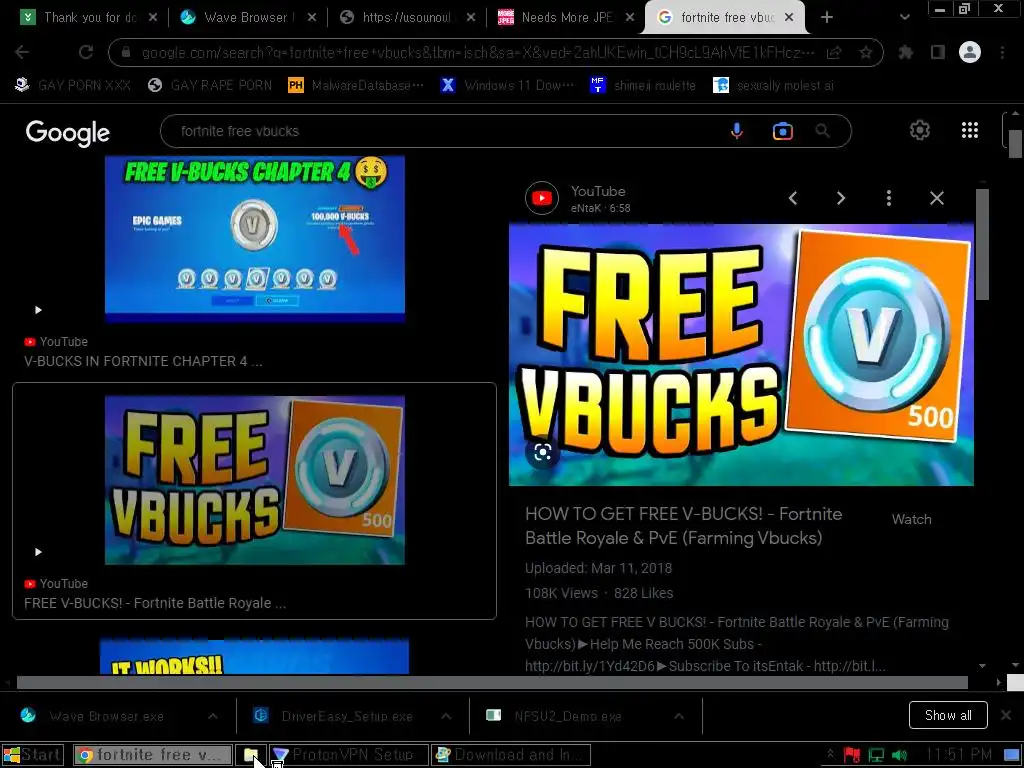Click the YouTube eNtaK 6:58 source text
Screen dimensions: 1024x768
pyautogui.click(x=600, y=199)
